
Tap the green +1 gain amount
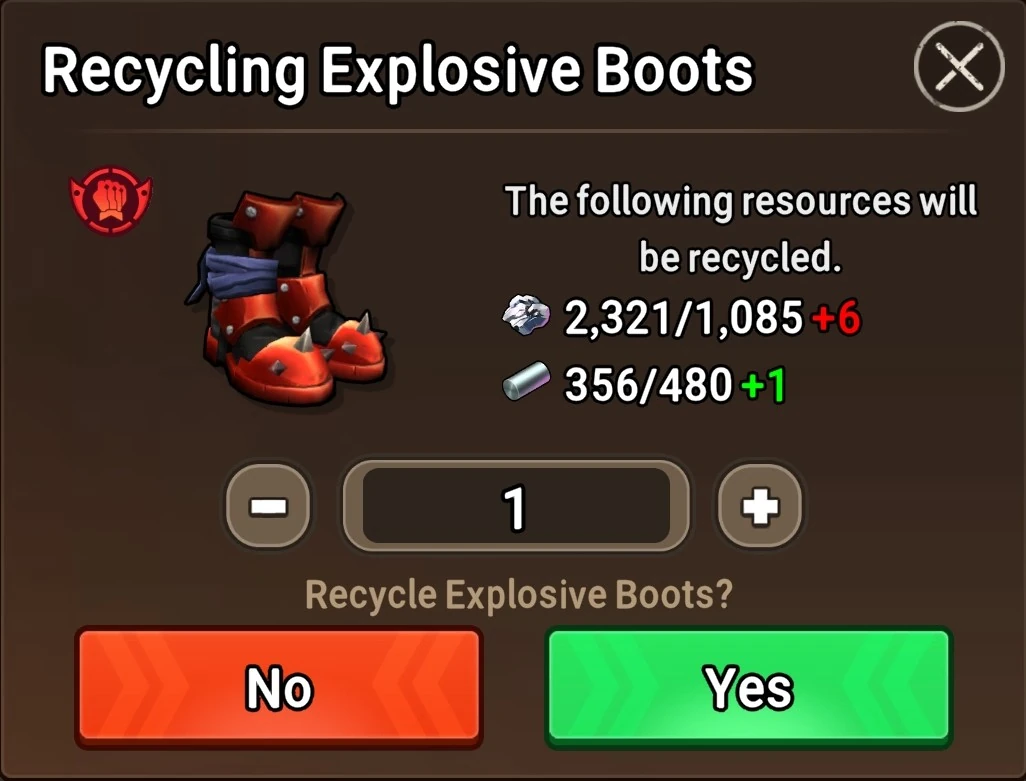click(x=763, y=384)
